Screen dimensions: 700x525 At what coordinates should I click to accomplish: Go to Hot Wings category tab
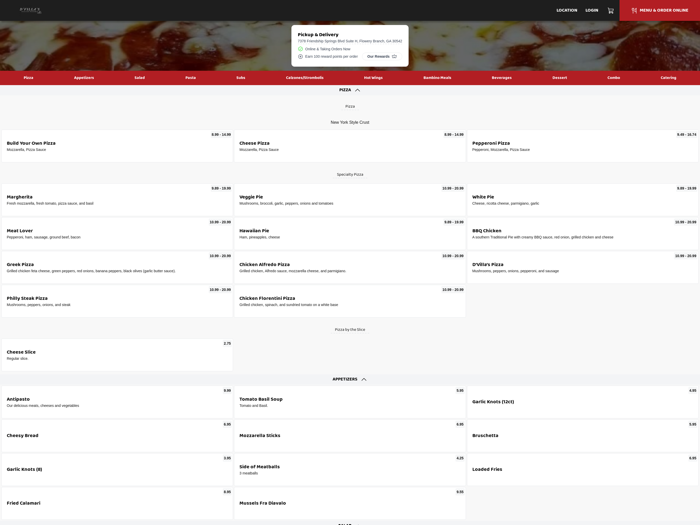[x=373, y=78]
